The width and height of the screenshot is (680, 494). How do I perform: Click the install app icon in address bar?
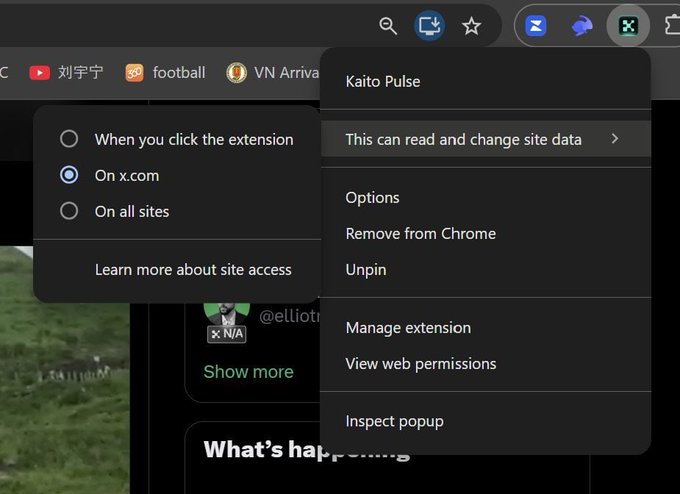tap(429, 26)
